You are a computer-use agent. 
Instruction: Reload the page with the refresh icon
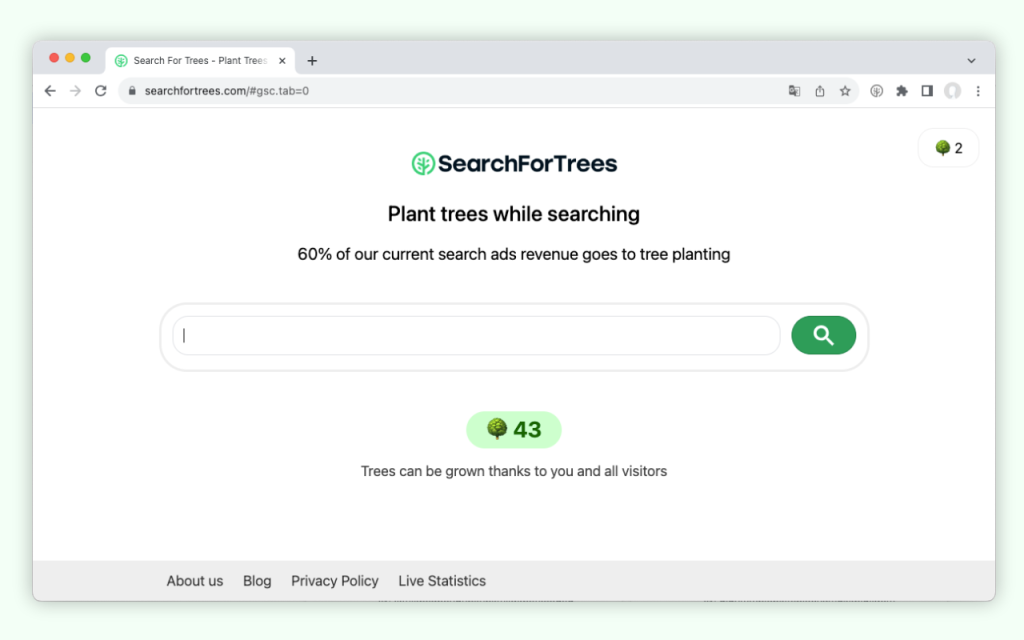point(100,90)
